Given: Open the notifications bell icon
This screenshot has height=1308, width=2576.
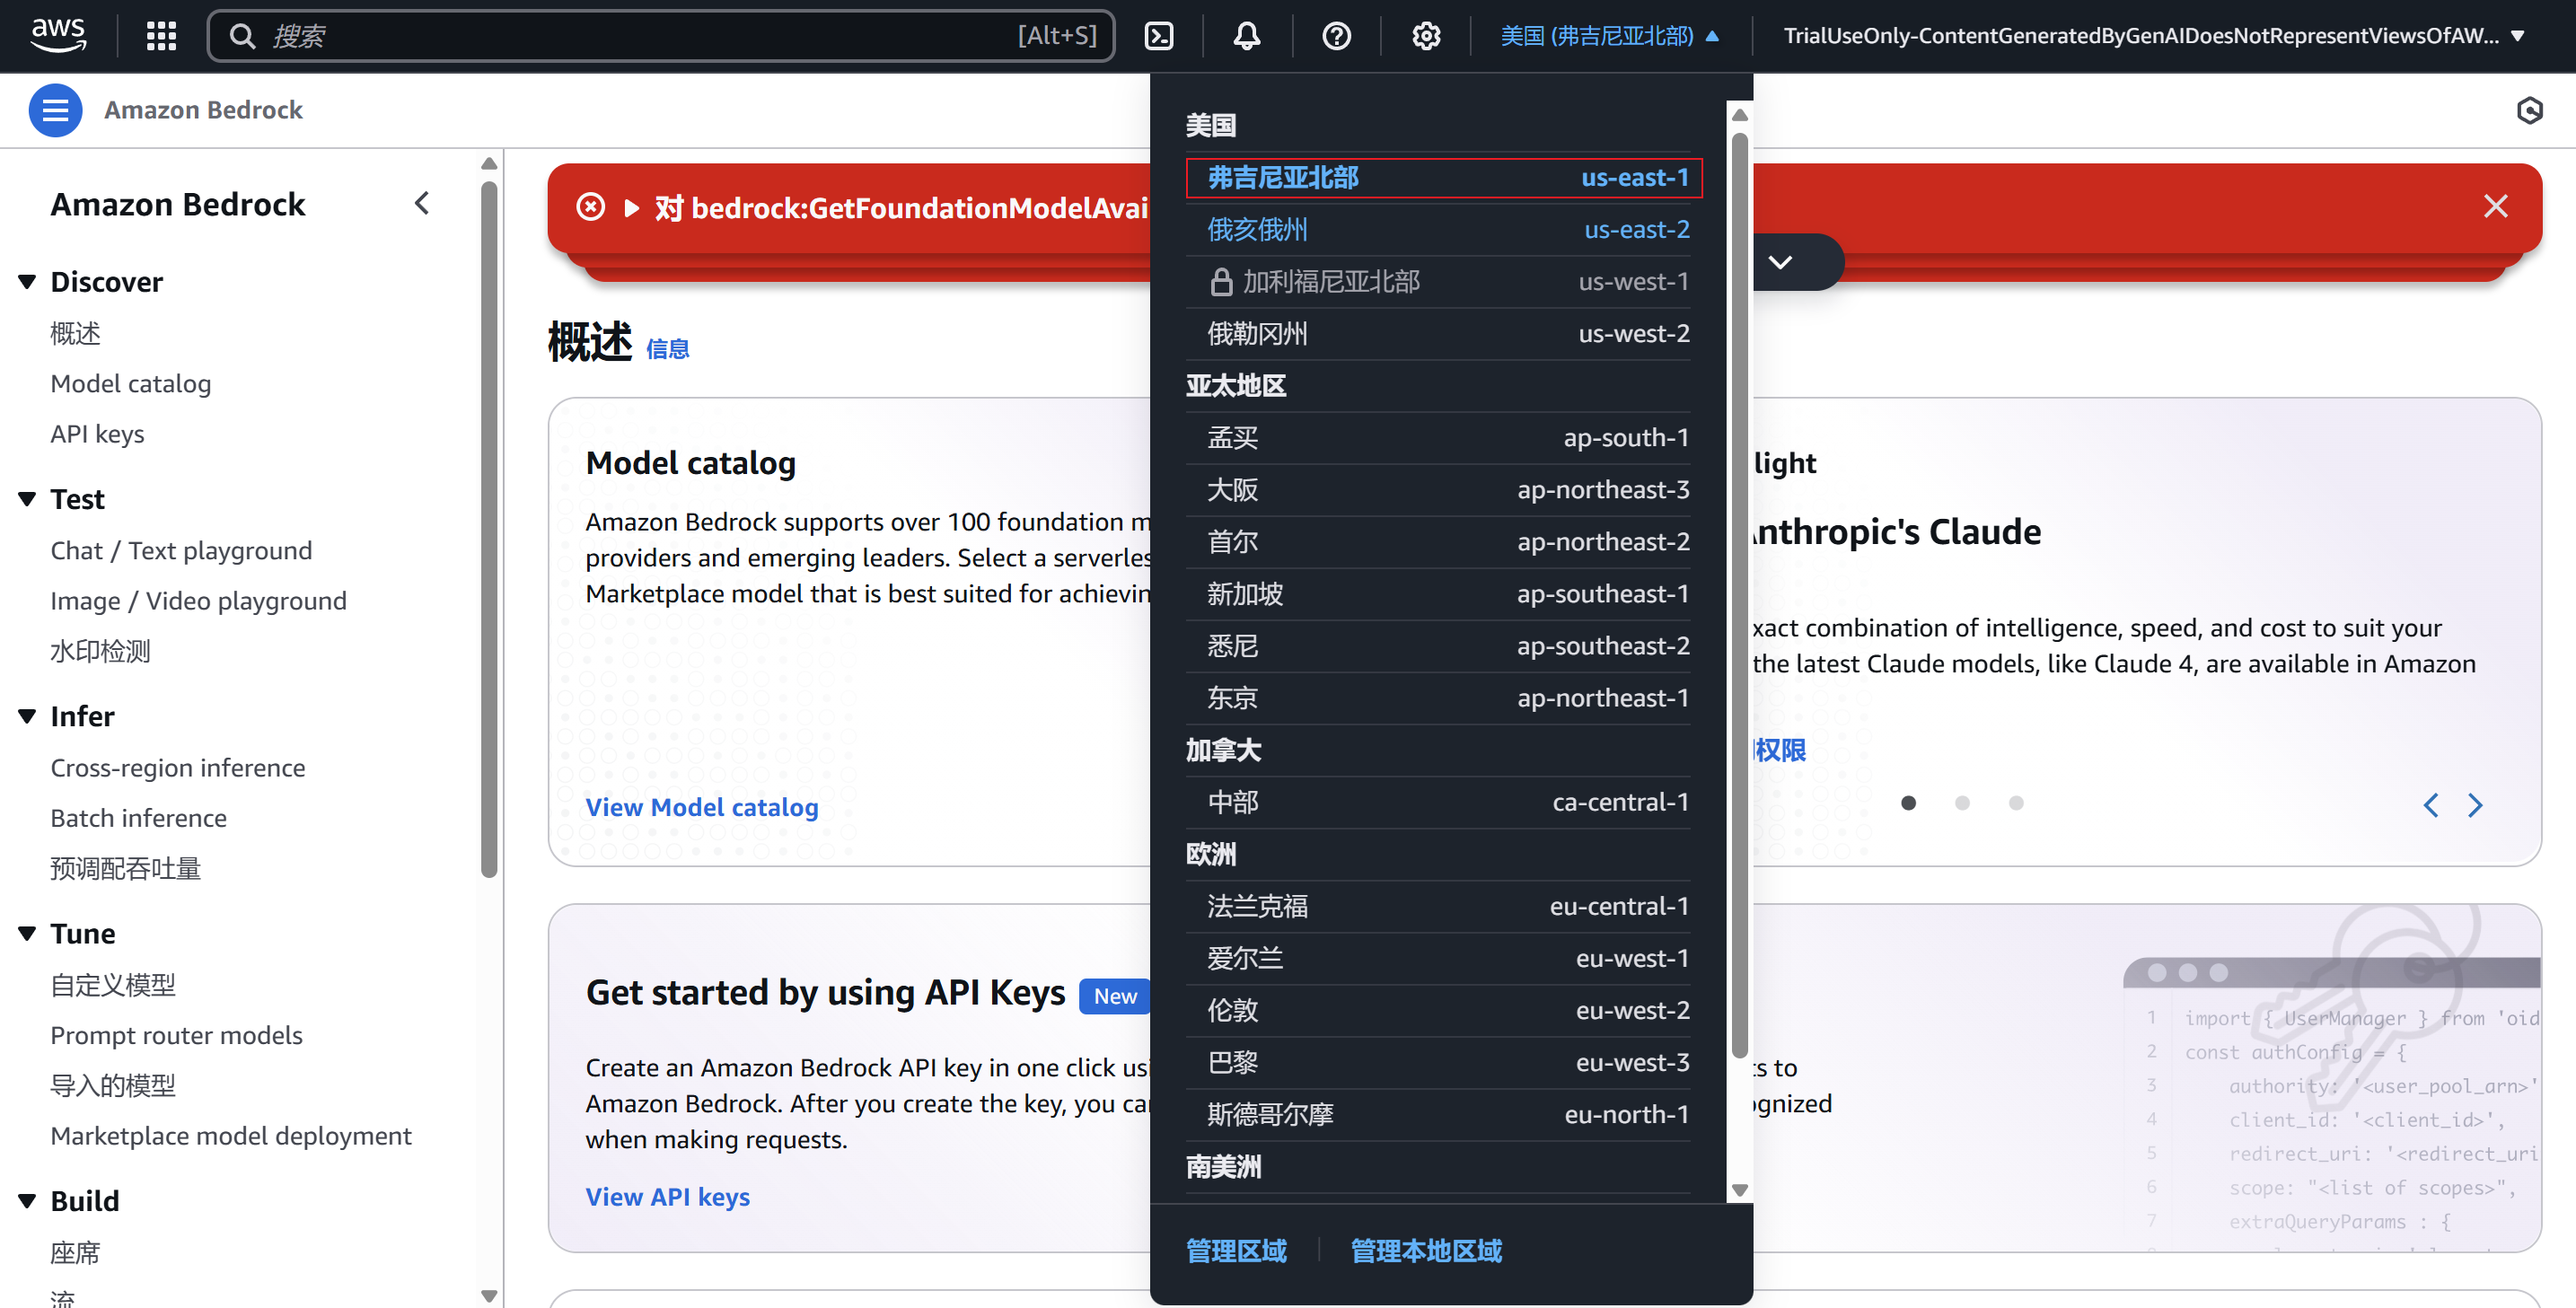Looking at the screenshot, I should tap(1246, 36).
